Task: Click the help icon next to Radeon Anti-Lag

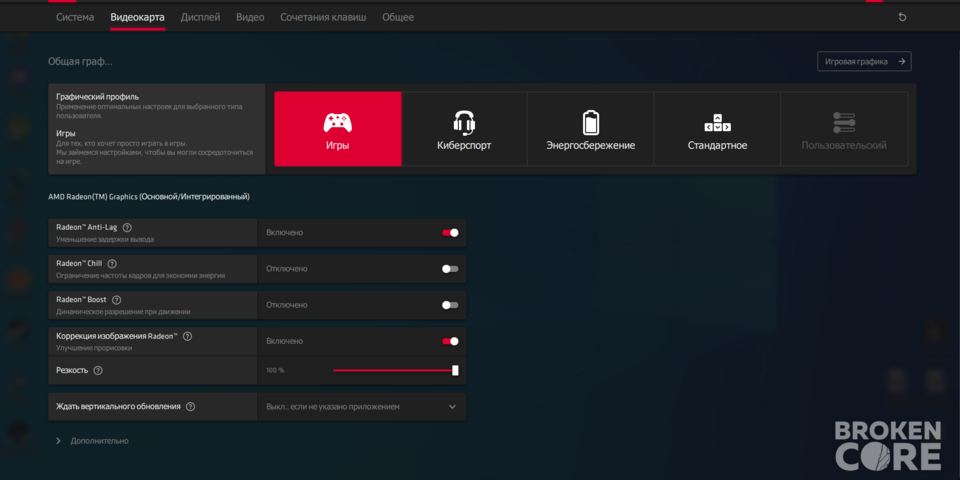Action: tap(127, 227)
